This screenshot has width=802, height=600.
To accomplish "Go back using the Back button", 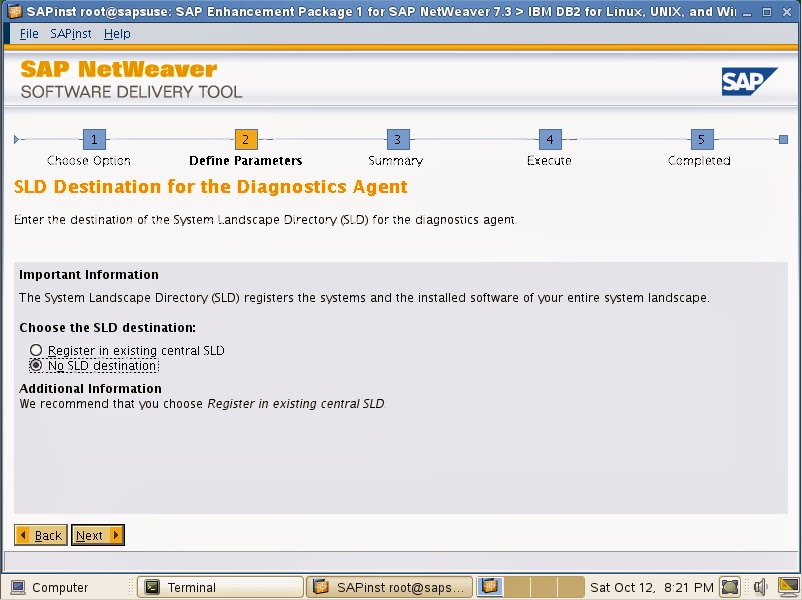I will (x=40, y=535).
